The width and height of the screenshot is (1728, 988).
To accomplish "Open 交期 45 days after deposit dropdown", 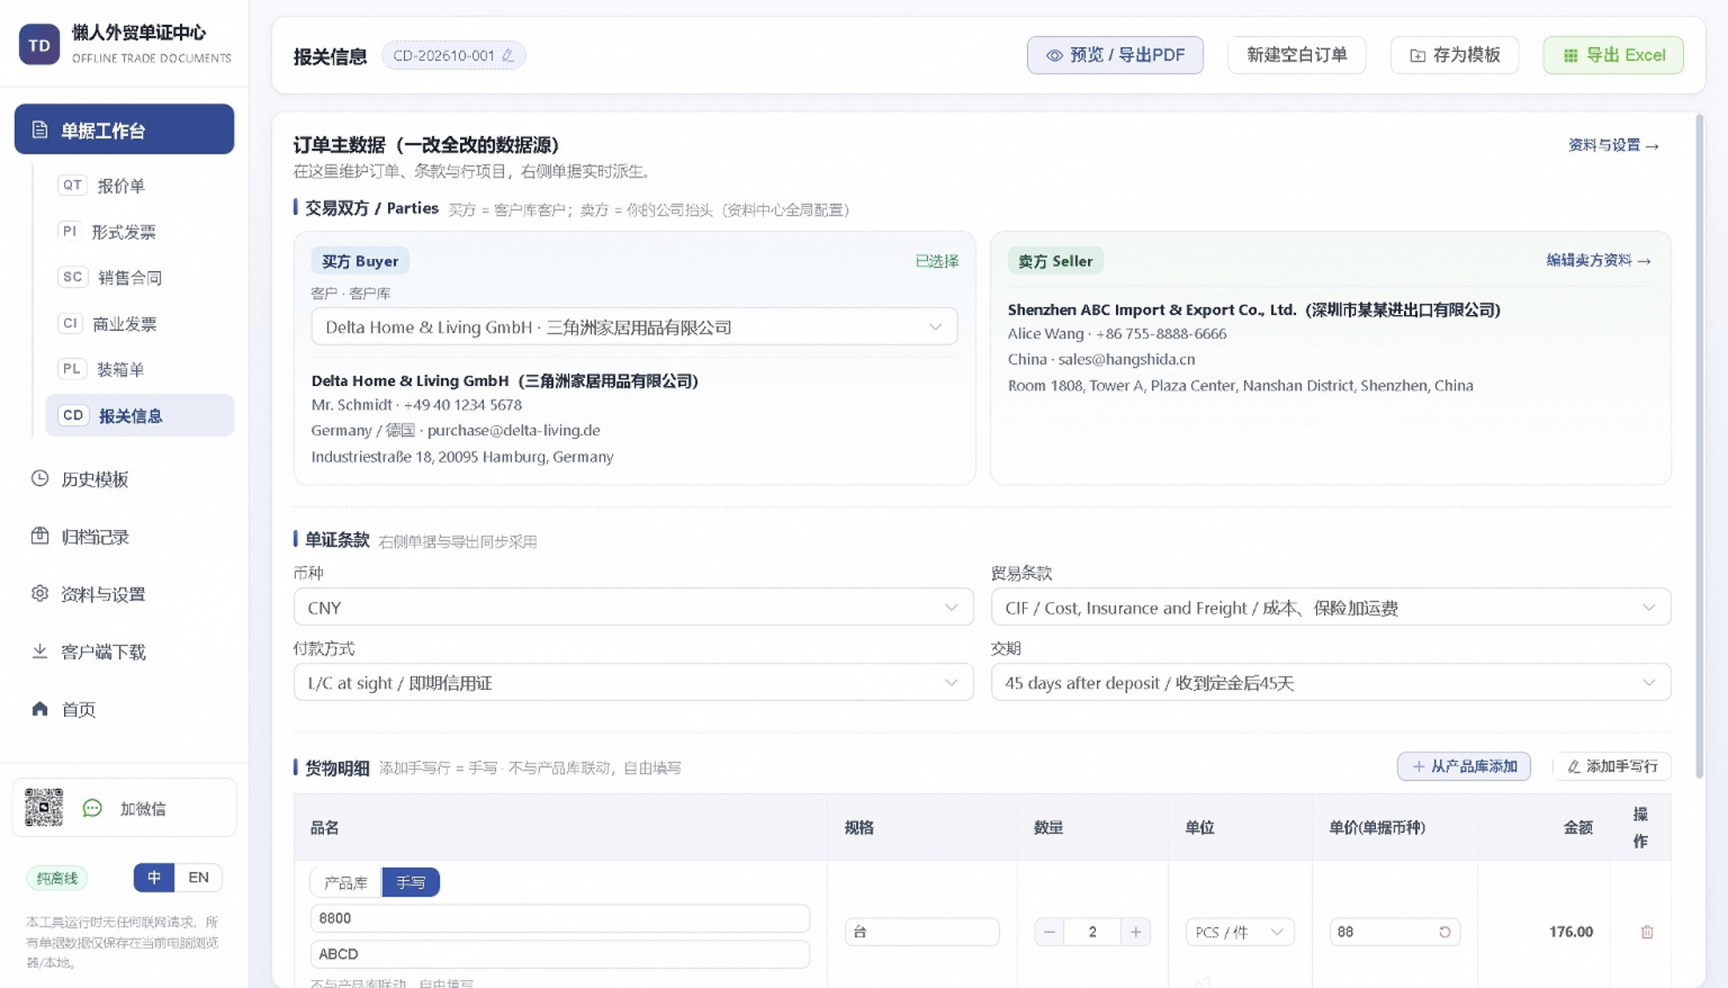I will click(1330, 682).
